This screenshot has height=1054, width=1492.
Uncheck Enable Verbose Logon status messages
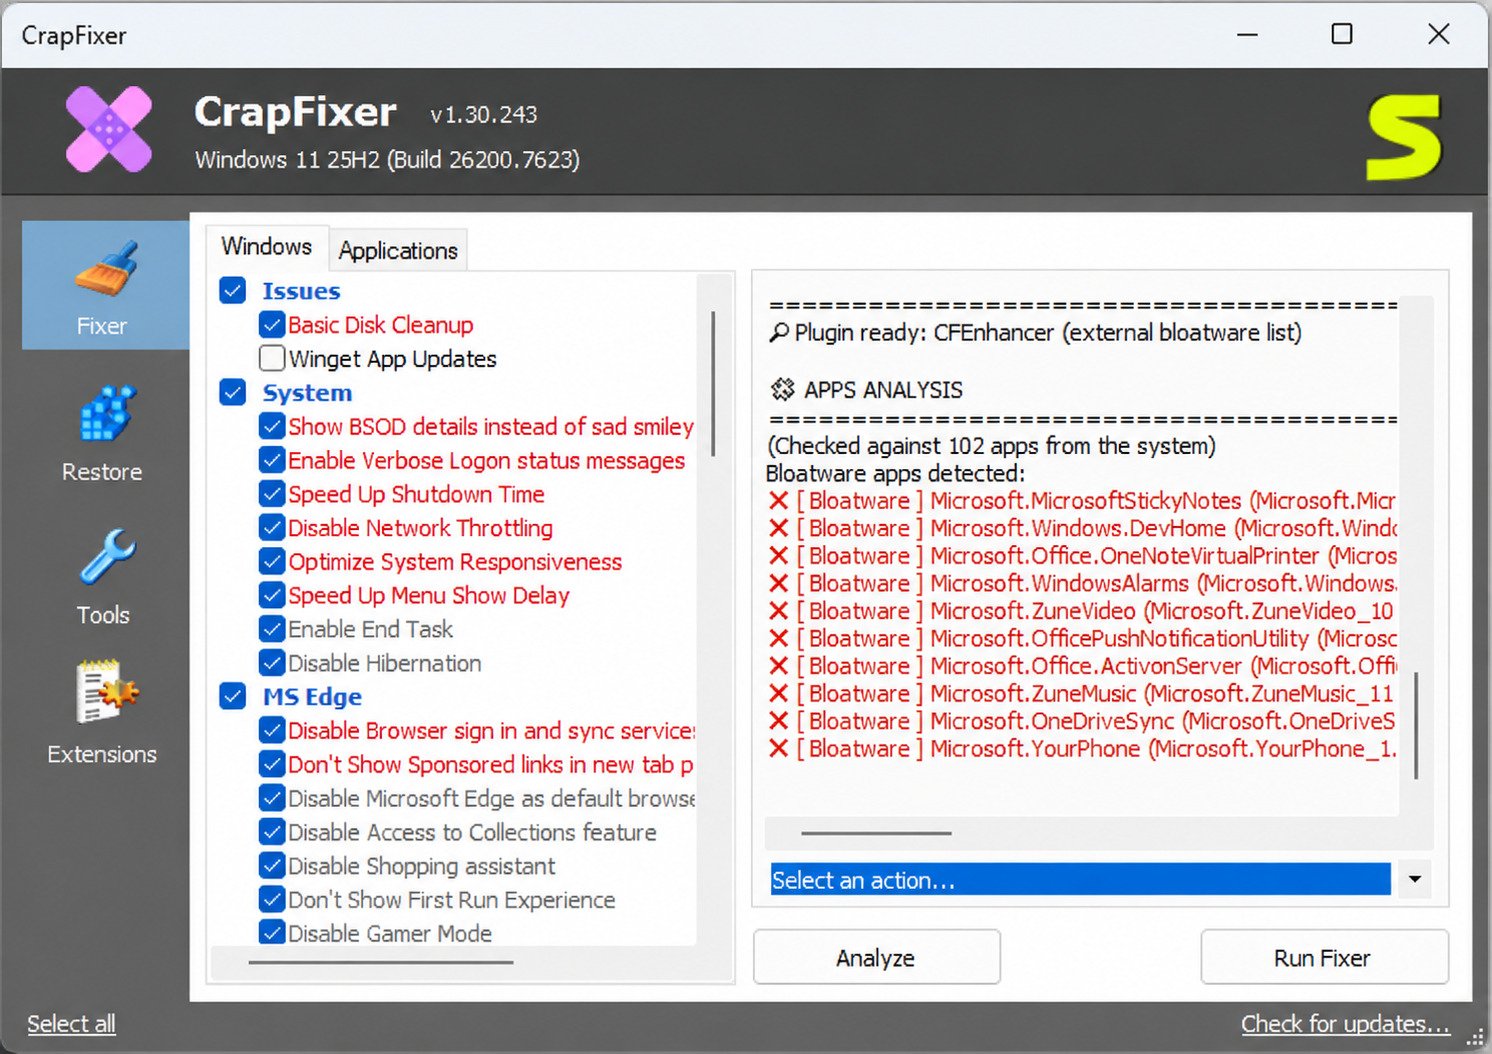[x=271, y=460]
